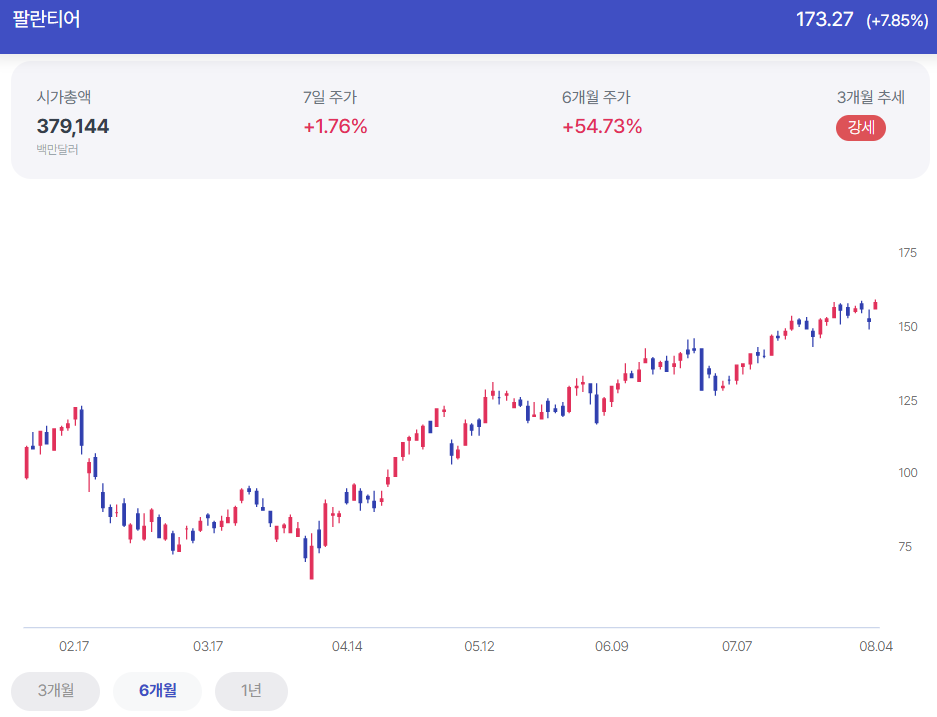937x717 pixels.
Task: Click the 시가총액 label
Action: pyautogui.click(x=64, y=97)
